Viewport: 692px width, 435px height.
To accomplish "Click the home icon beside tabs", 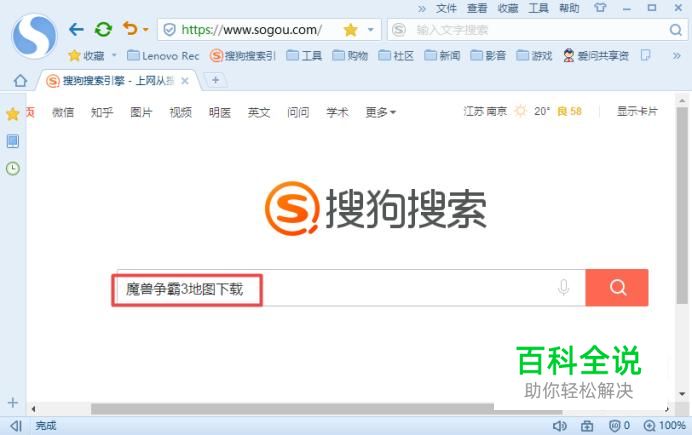I will click(x=20, y=81).
